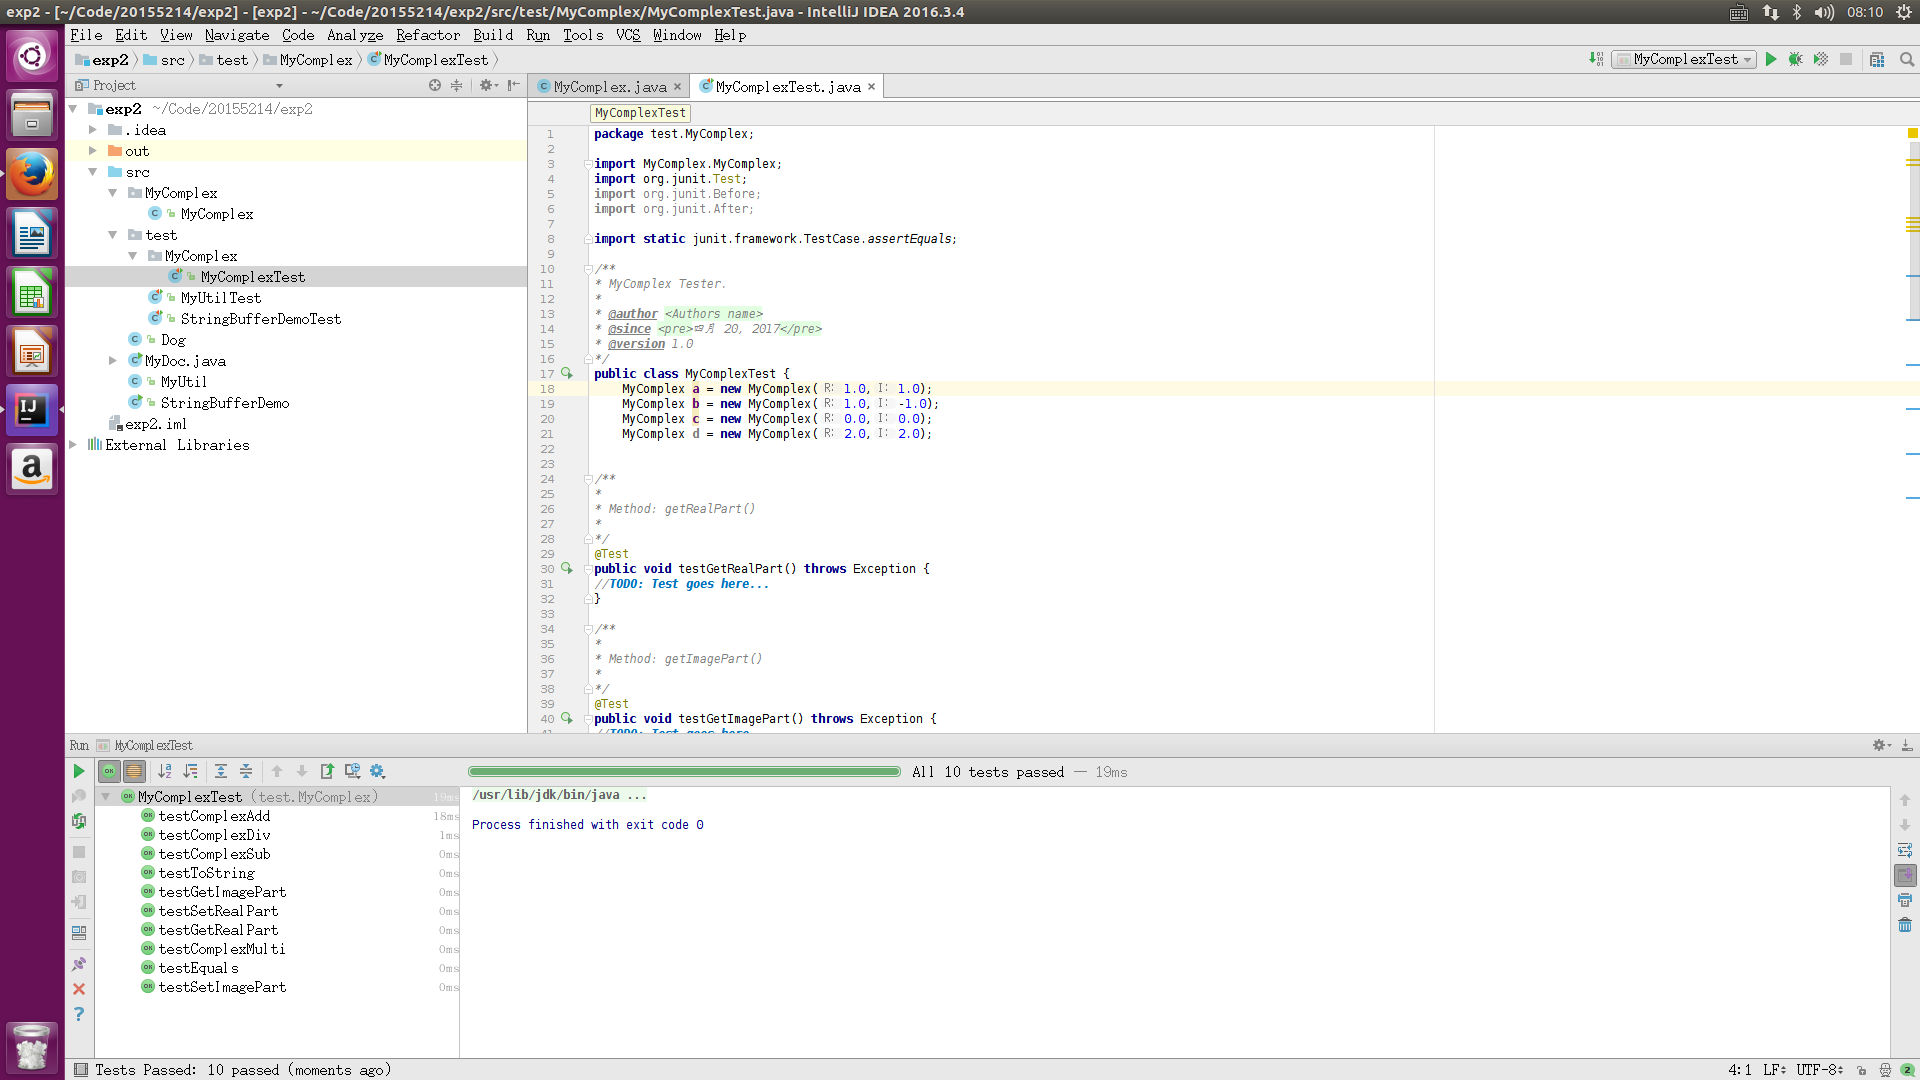1920x1080 pixels.
Task: Expand the .idea folder
Action: [x=93, y=130]
